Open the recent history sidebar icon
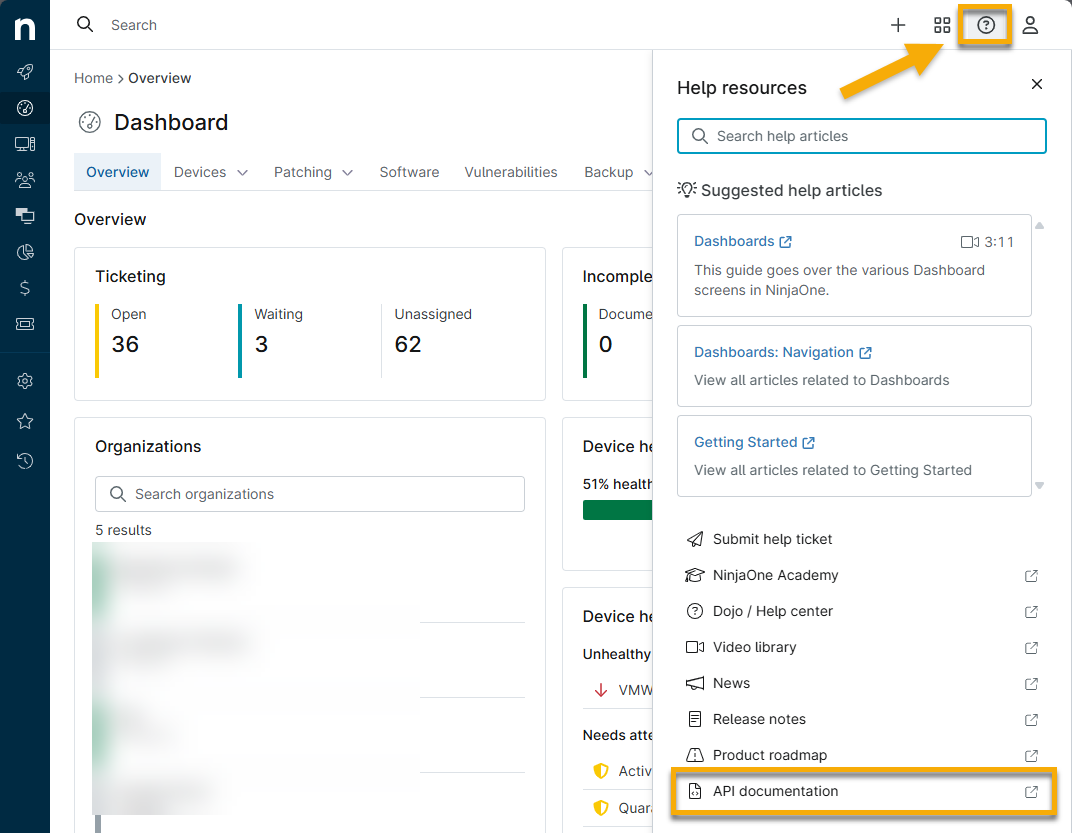The height and width of the screenshot is (833, 1072). coord(25,461)
